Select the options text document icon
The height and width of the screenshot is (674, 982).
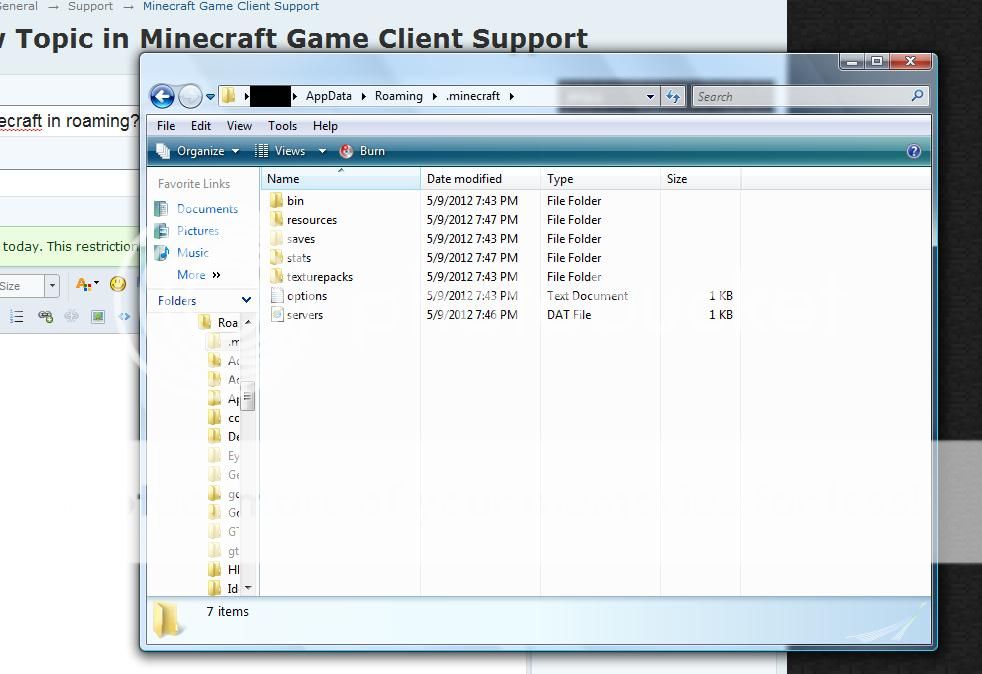point(277,296)
